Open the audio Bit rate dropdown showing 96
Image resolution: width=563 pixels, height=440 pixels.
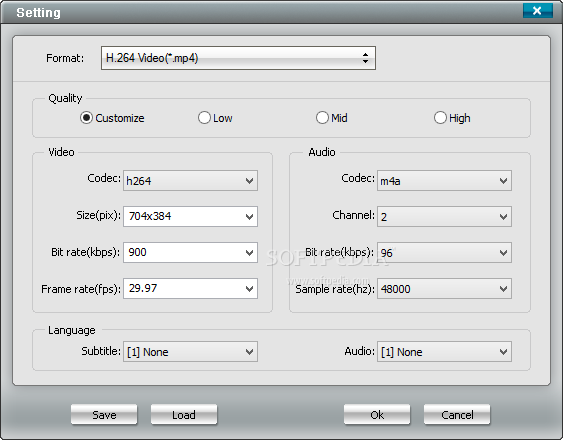pos(444,252)
